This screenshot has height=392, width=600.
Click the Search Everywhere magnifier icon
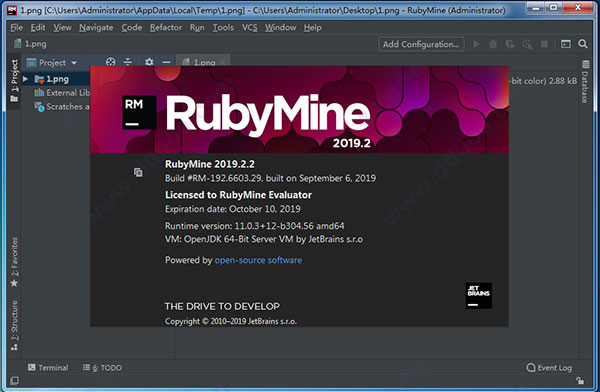click(x=583, y=44)
